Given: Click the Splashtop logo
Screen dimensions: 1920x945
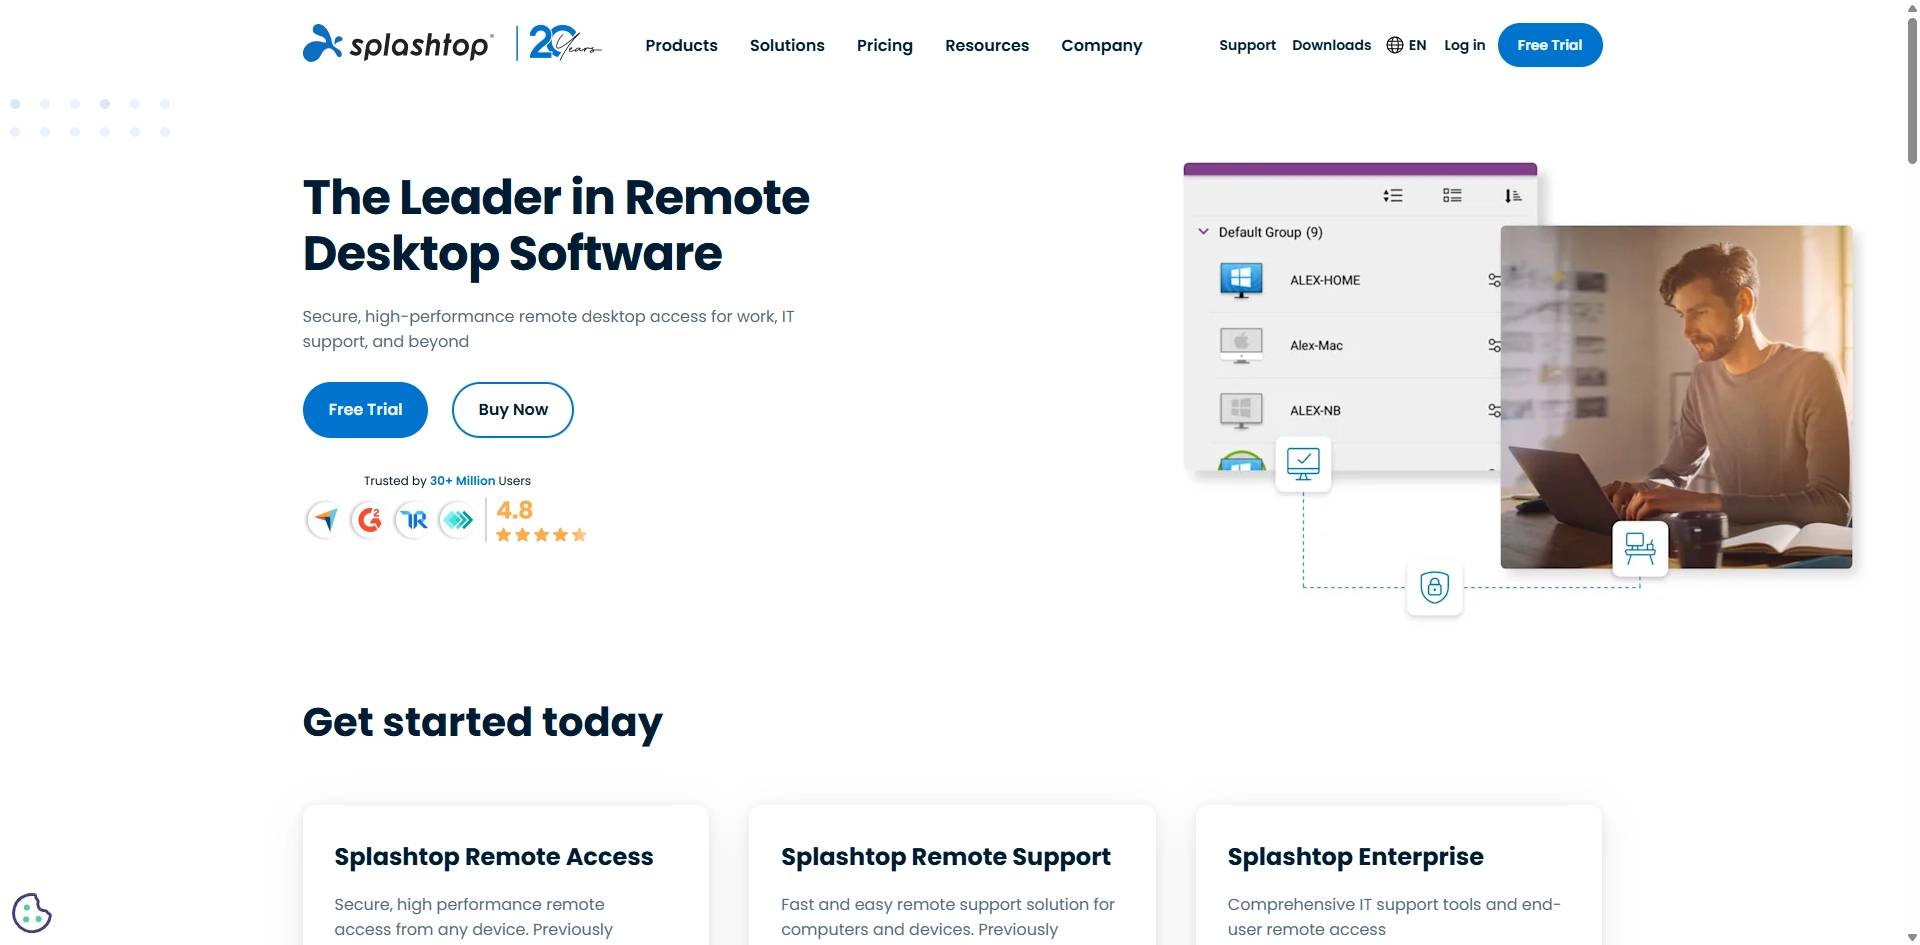Looking at the screenshot, I should click(397, 44).
